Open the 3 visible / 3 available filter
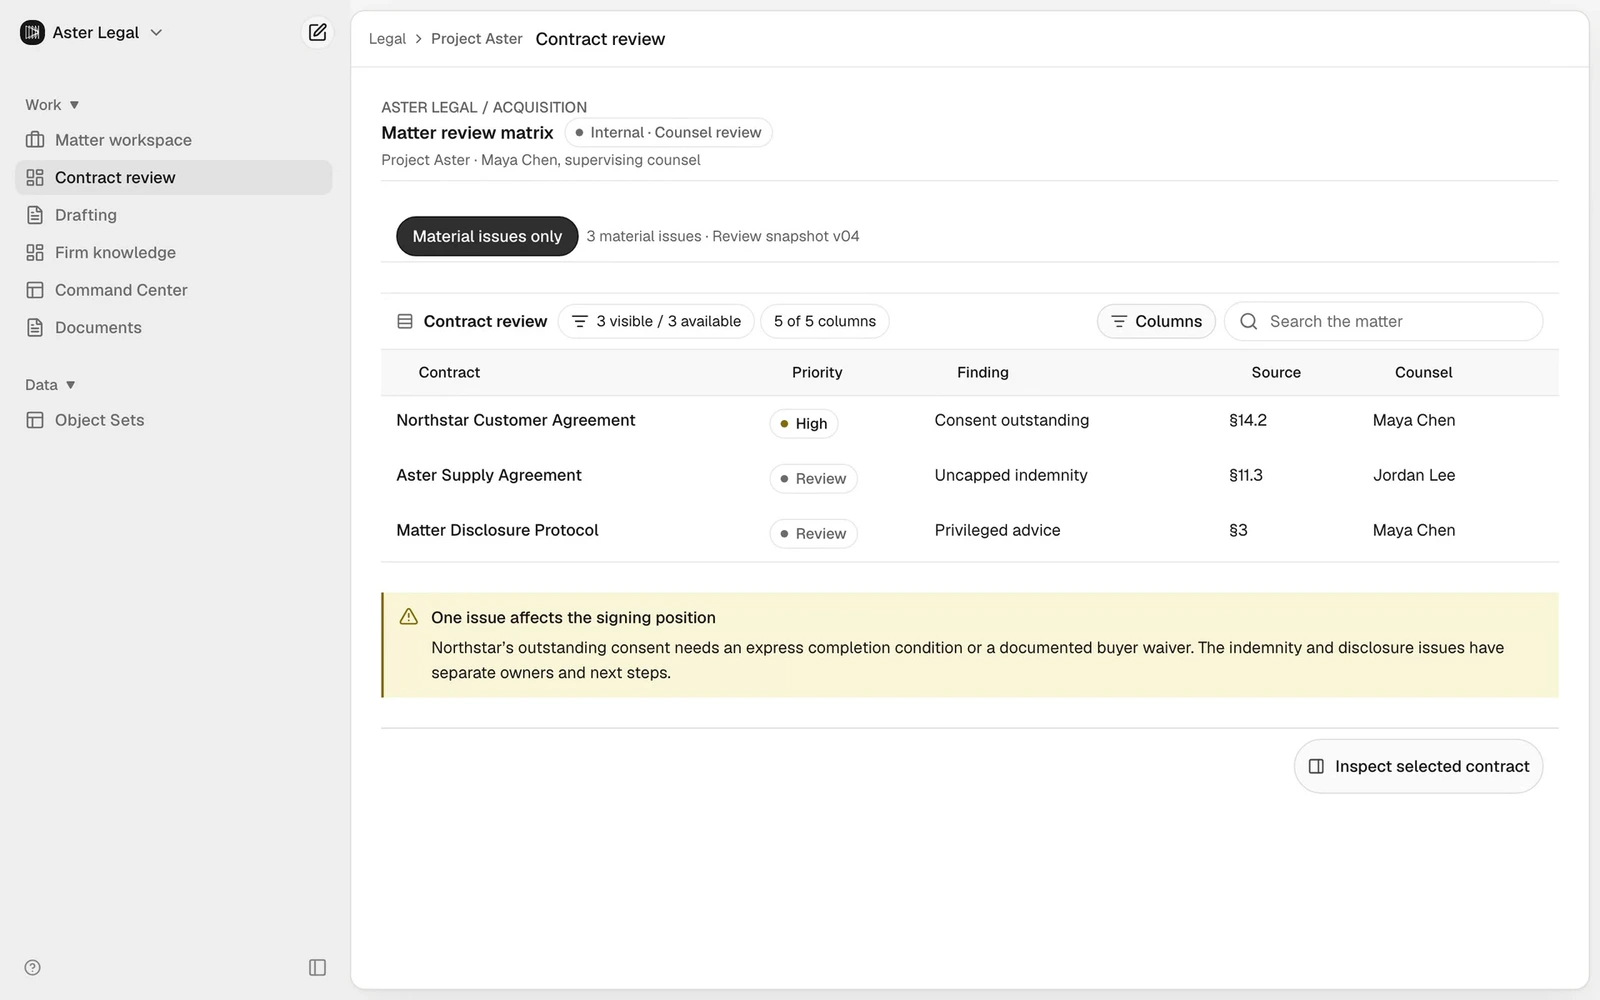 coord(656,321)
